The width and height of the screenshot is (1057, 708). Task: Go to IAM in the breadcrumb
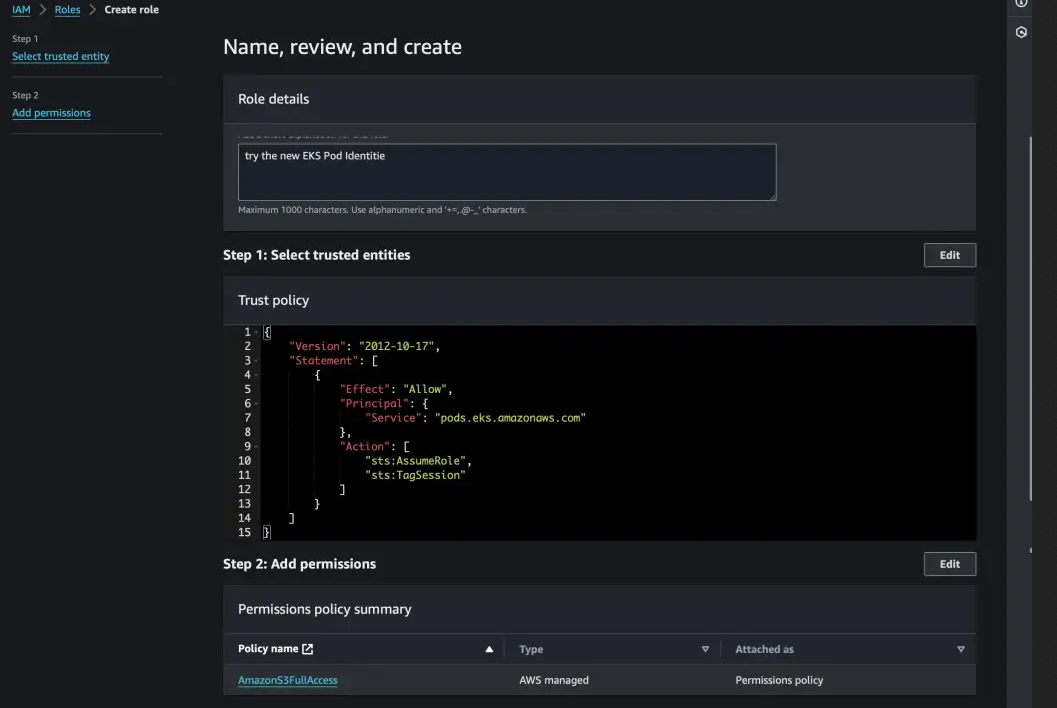click(21, 9)
